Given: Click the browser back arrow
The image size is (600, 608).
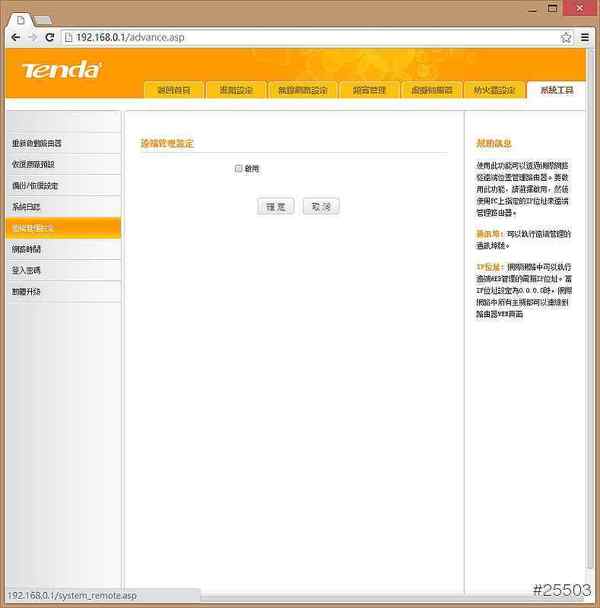Looking at the screenshot, I should point(16,37).
